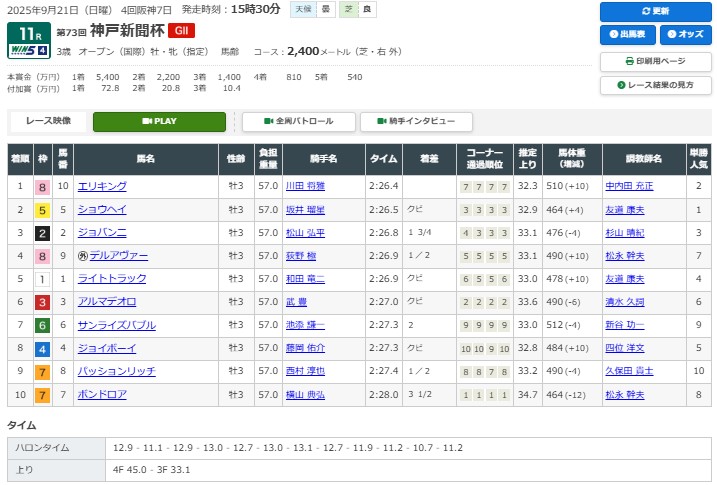Open the 出馬表 race card button
This screenshot has width=717, height=485.
(627, 35)
